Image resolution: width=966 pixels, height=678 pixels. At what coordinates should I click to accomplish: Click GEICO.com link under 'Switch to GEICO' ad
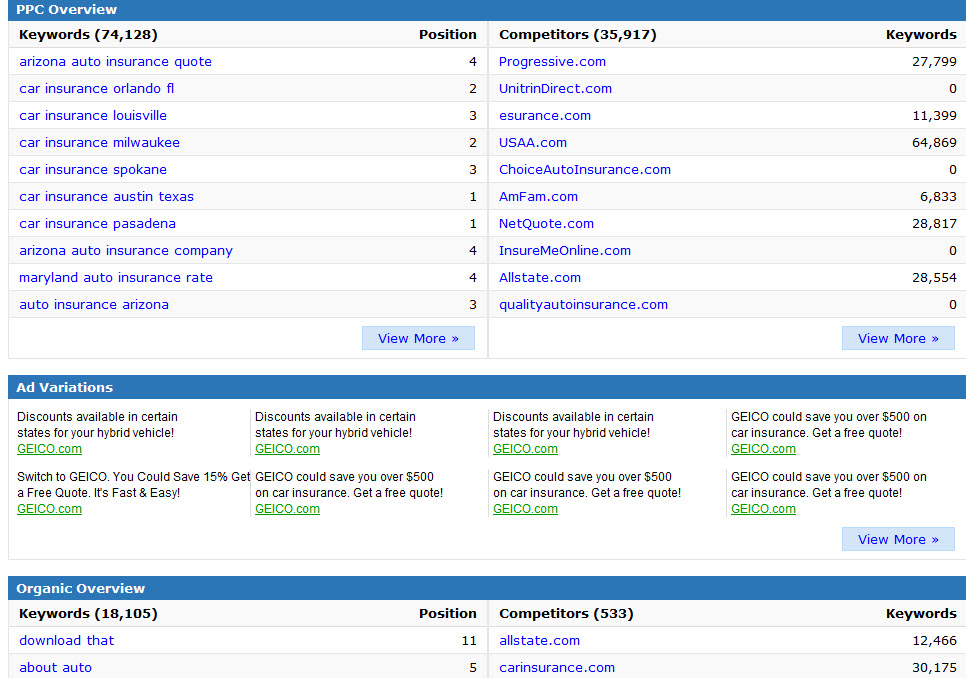49,509
